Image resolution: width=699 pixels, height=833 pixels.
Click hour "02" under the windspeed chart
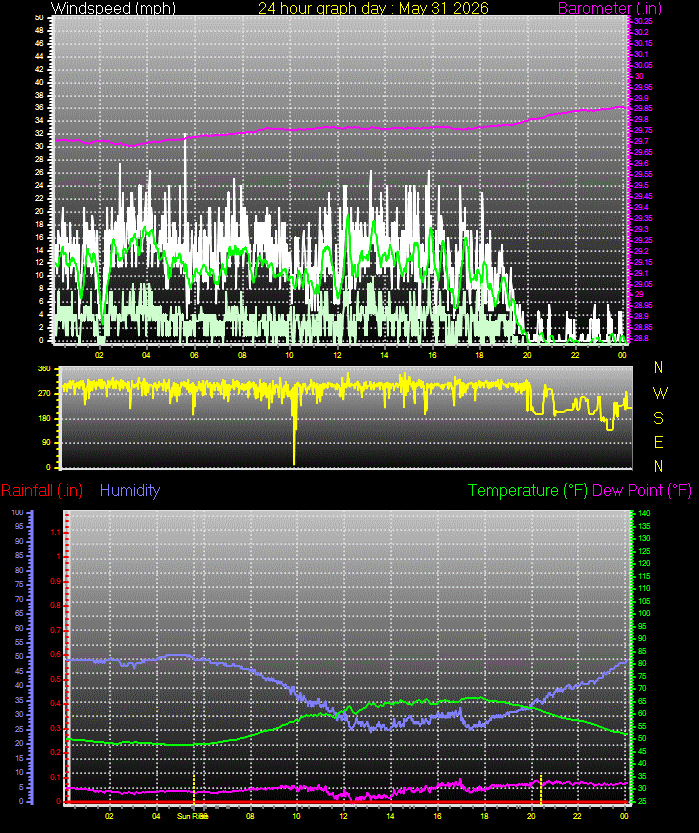(x=99, y=355)
